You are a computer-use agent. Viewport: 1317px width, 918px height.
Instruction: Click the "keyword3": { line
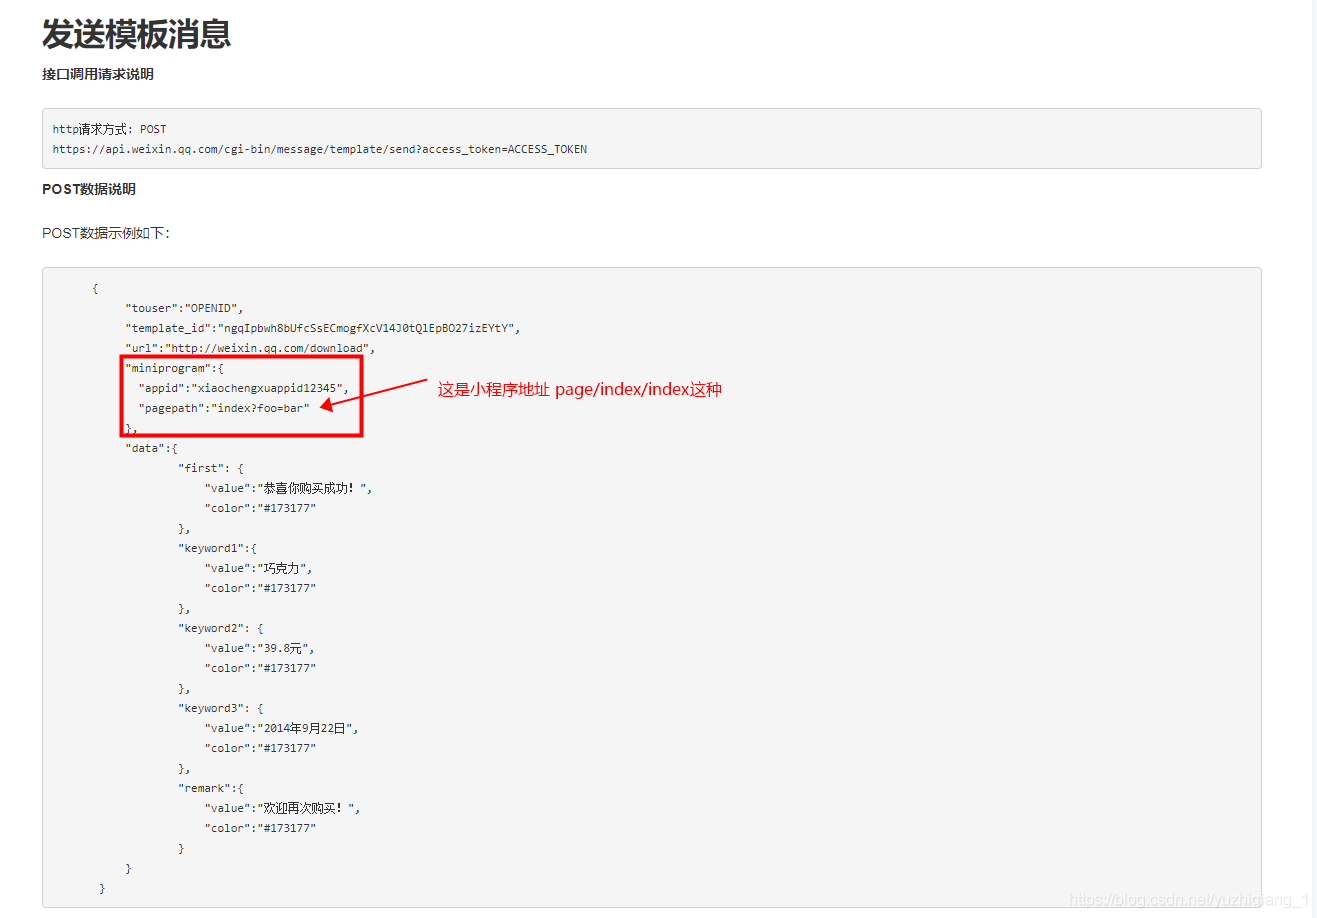(x=221, y=708)
